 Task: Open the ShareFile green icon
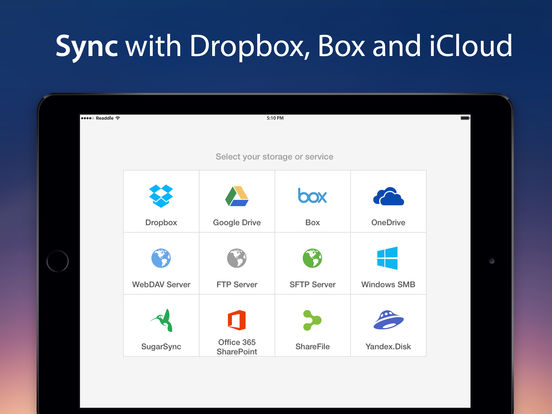(x=312, y=320)
